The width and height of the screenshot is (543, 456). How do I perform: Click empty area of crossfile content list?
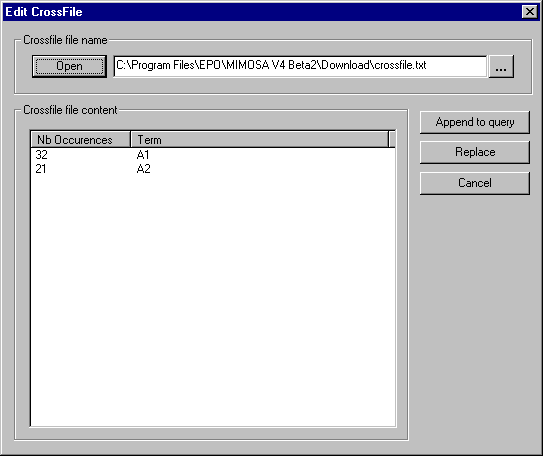coord(213,298)
